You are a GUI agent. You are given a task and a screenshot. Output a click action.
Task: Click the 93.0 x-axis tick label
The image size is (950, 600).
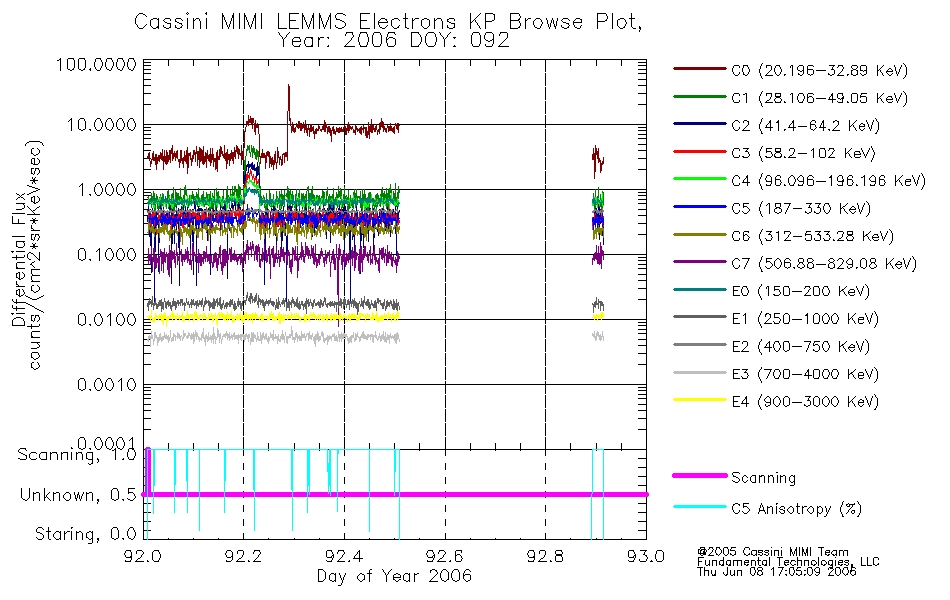coord(646,556)
